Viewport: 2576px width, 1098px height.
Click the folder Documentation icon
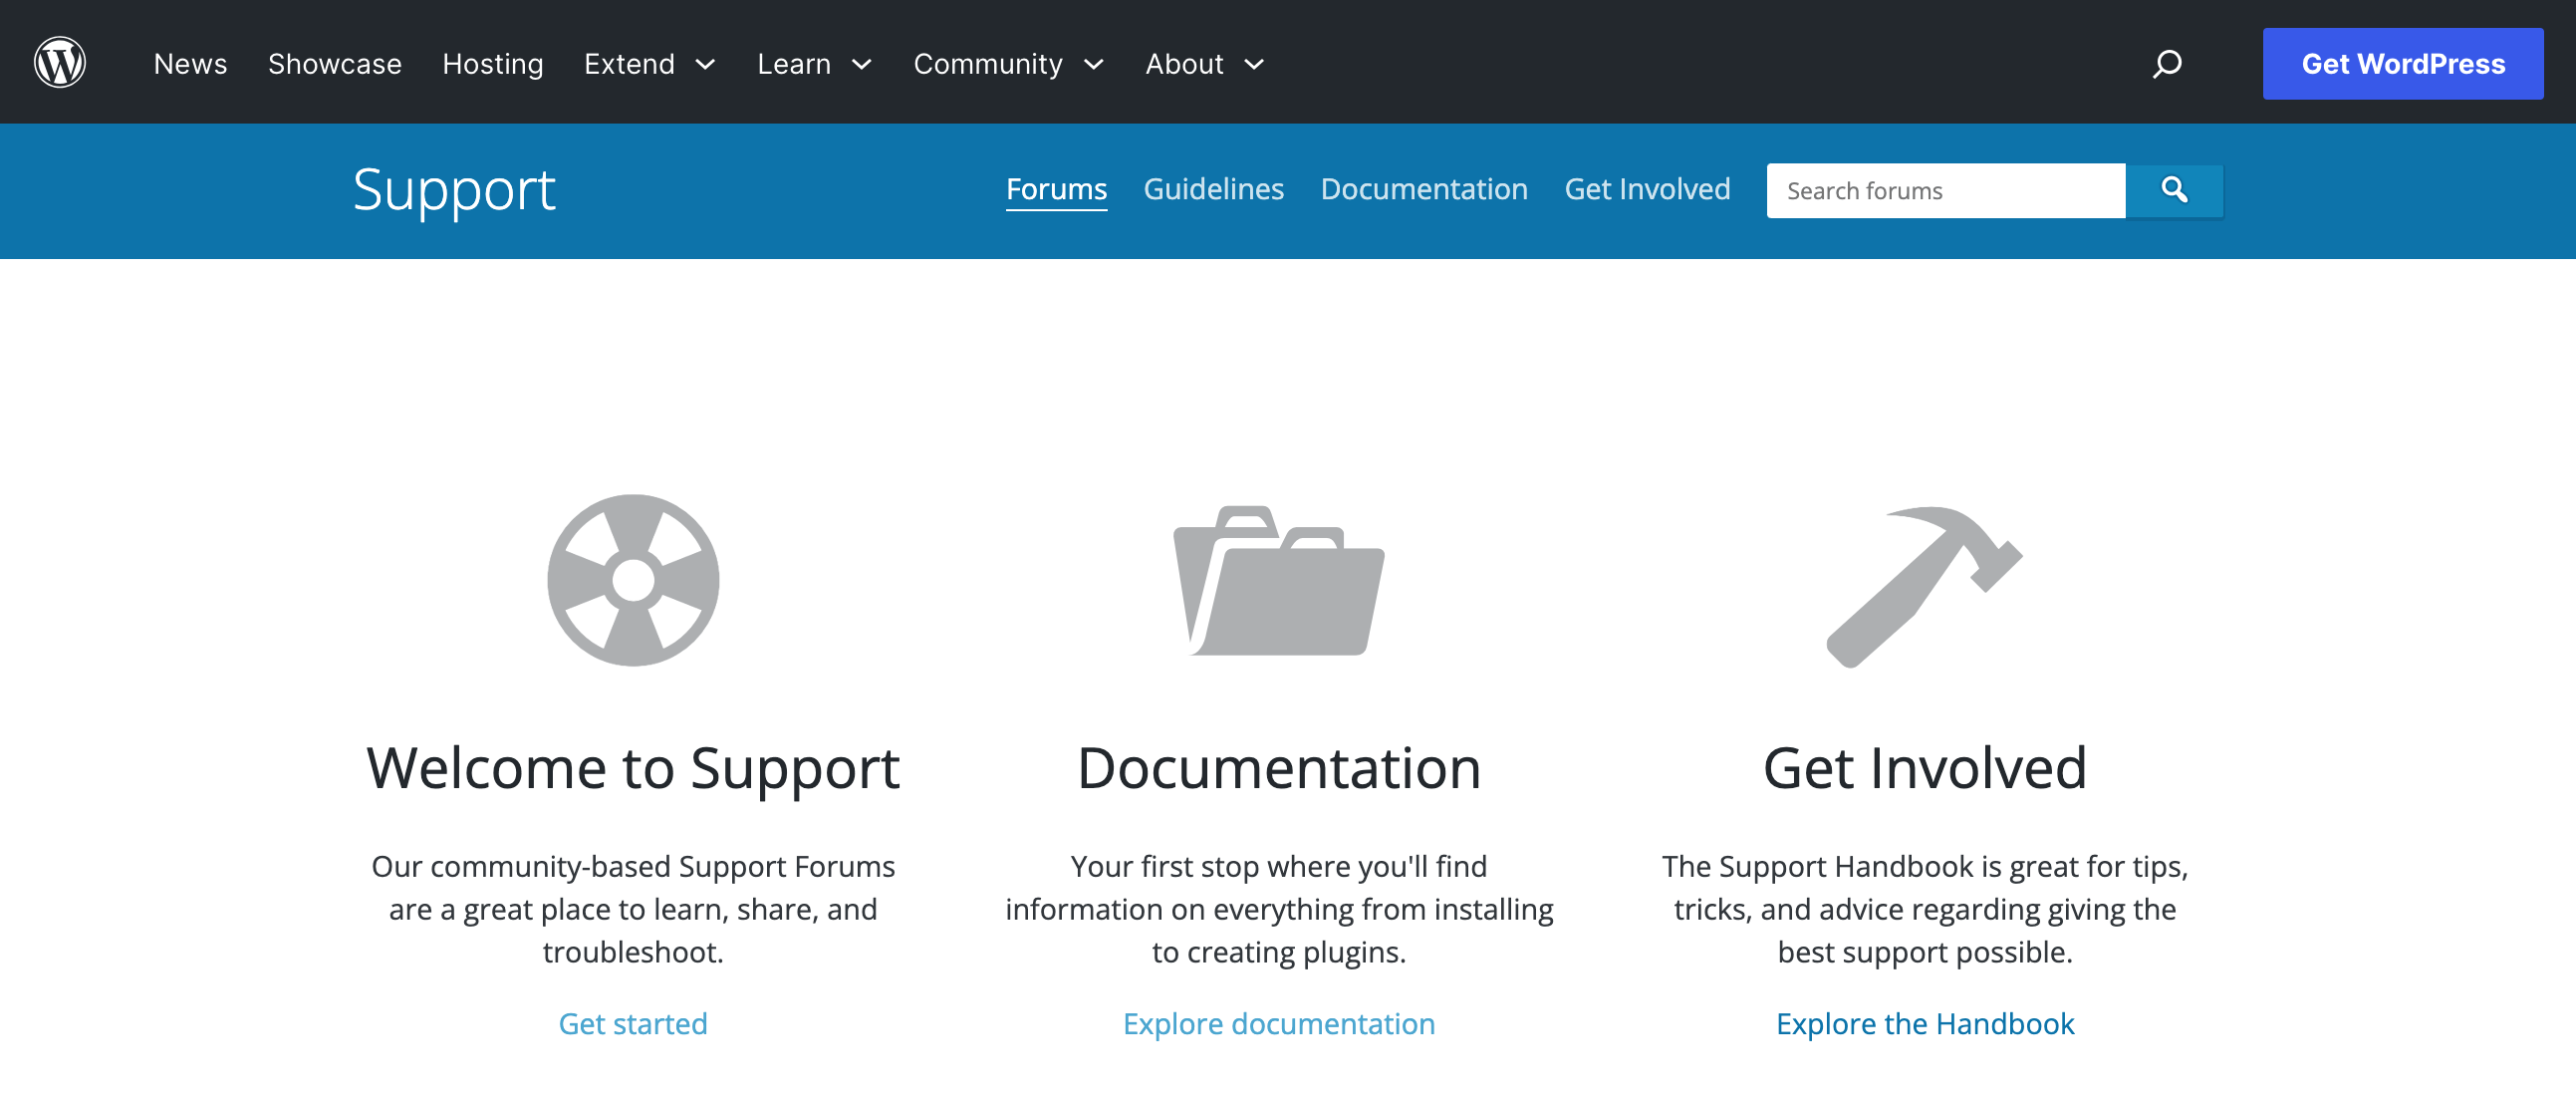coord(1279,580)
